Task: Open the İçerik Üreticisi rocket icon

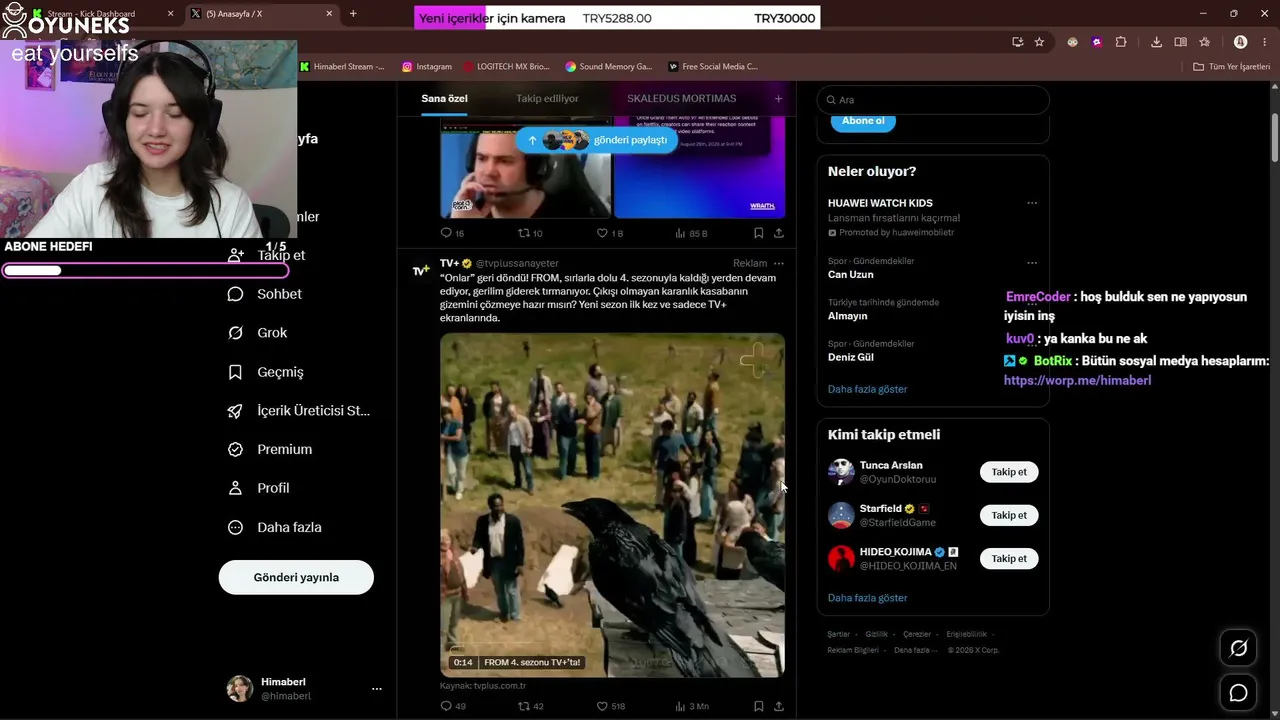Action: (236, 411)
